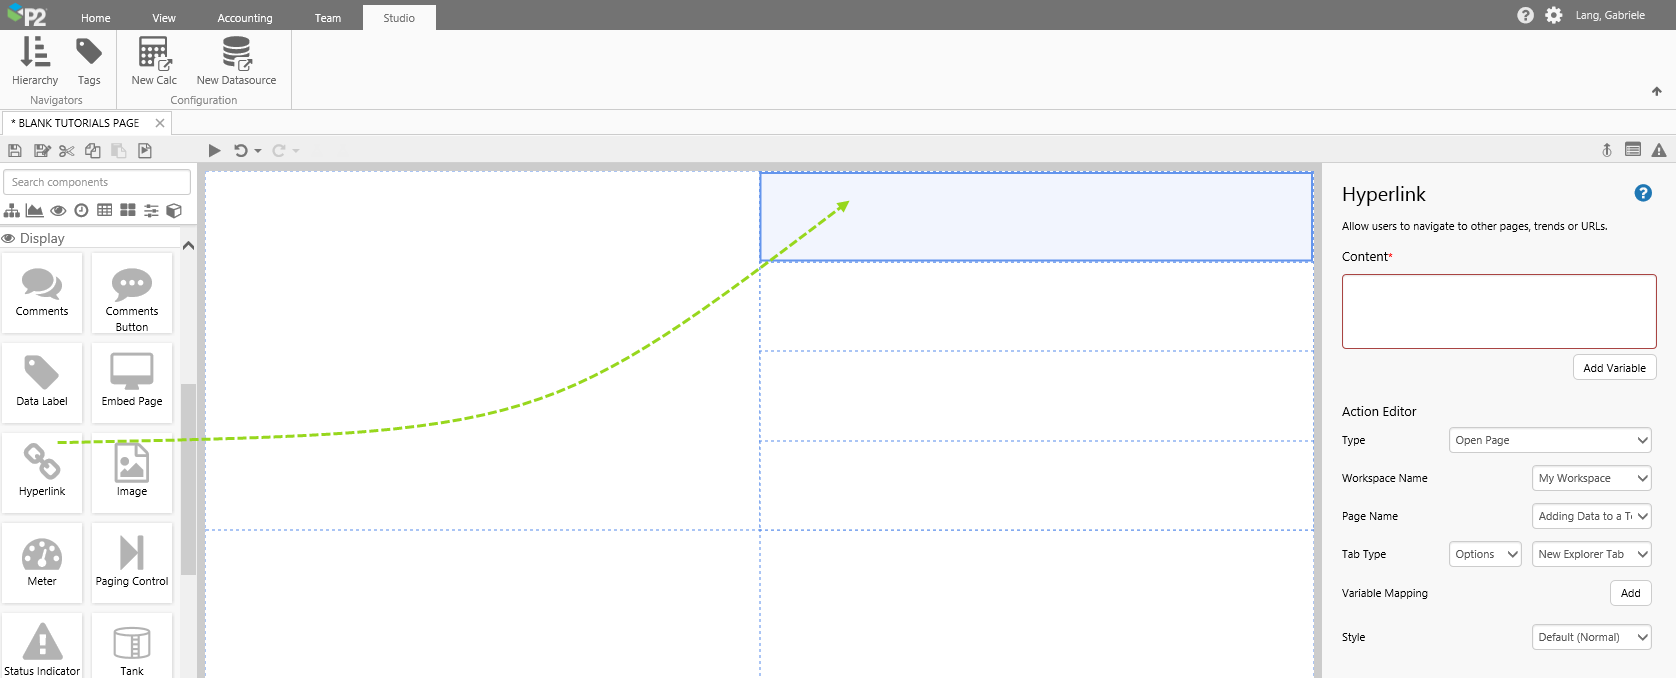
Task: Select the highlighted blue canvas cell
Action: click(x=1036, y=217)
